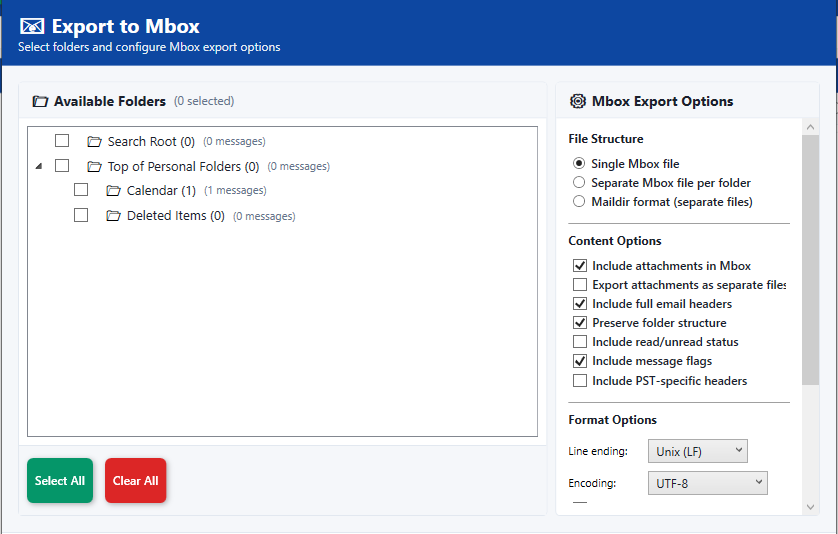
Task: Click the Clear All button
Action: coord(135,481)
